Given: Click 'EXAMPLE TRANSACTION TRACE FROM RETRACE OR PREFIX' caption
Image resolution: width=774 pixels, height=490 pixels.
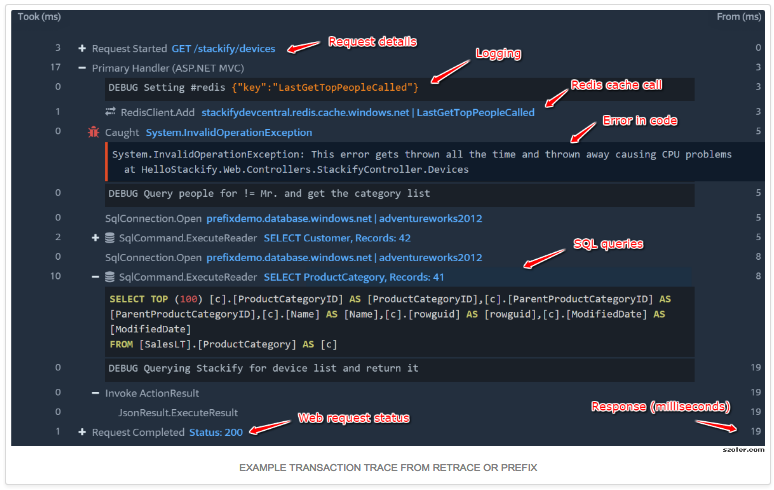Looking at the screenshot, I should pos(388,468).
